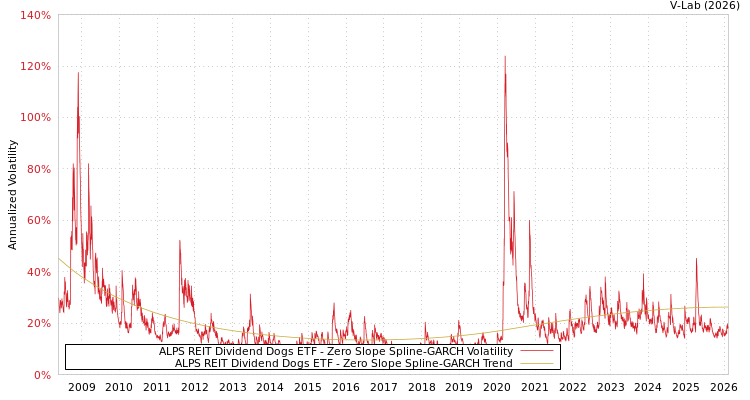Viewport: 750px width, 400px height.
Task: Click the 2009 x-axis label
Action: [81, 387]
